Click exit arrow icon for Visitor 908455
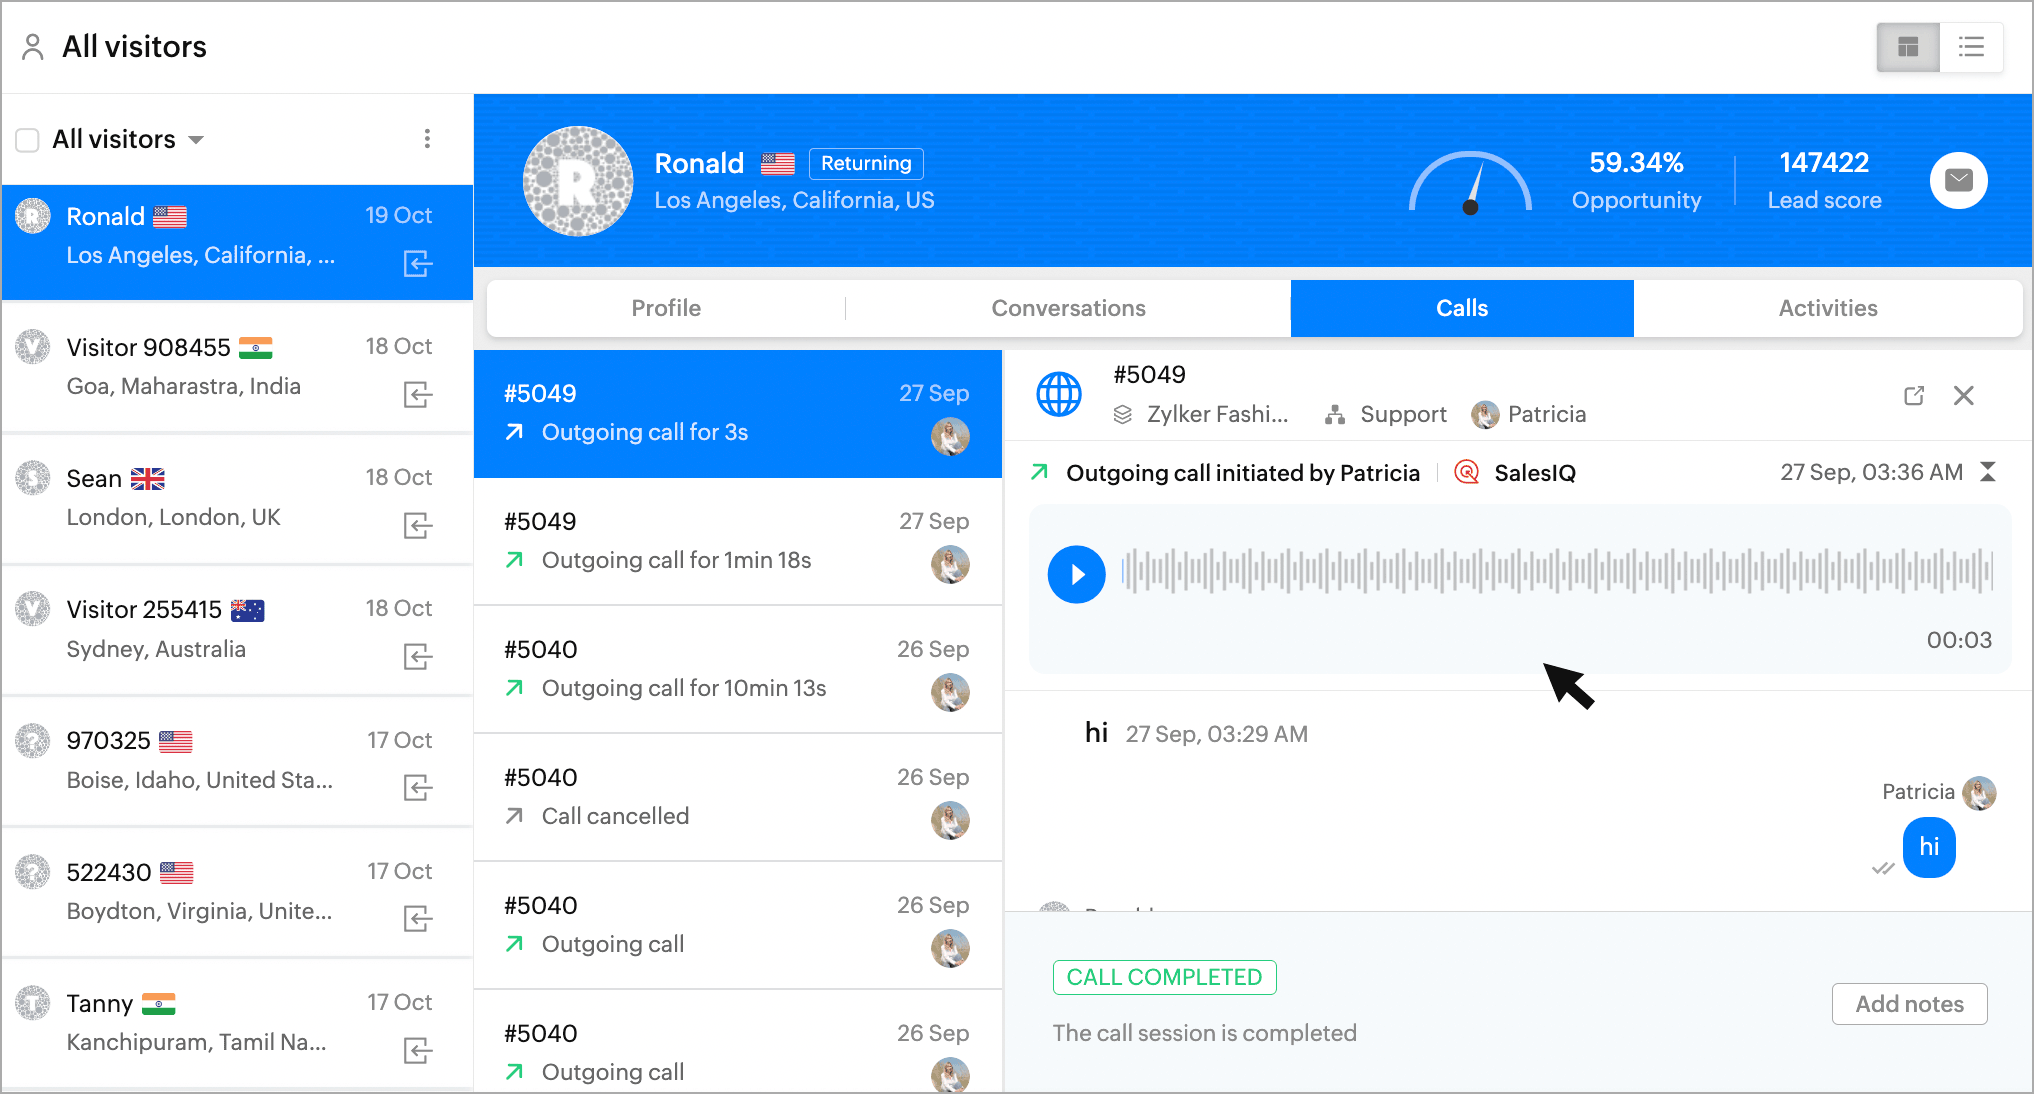This screenshot has height=1094, width=2034. [x=417, y=394]
